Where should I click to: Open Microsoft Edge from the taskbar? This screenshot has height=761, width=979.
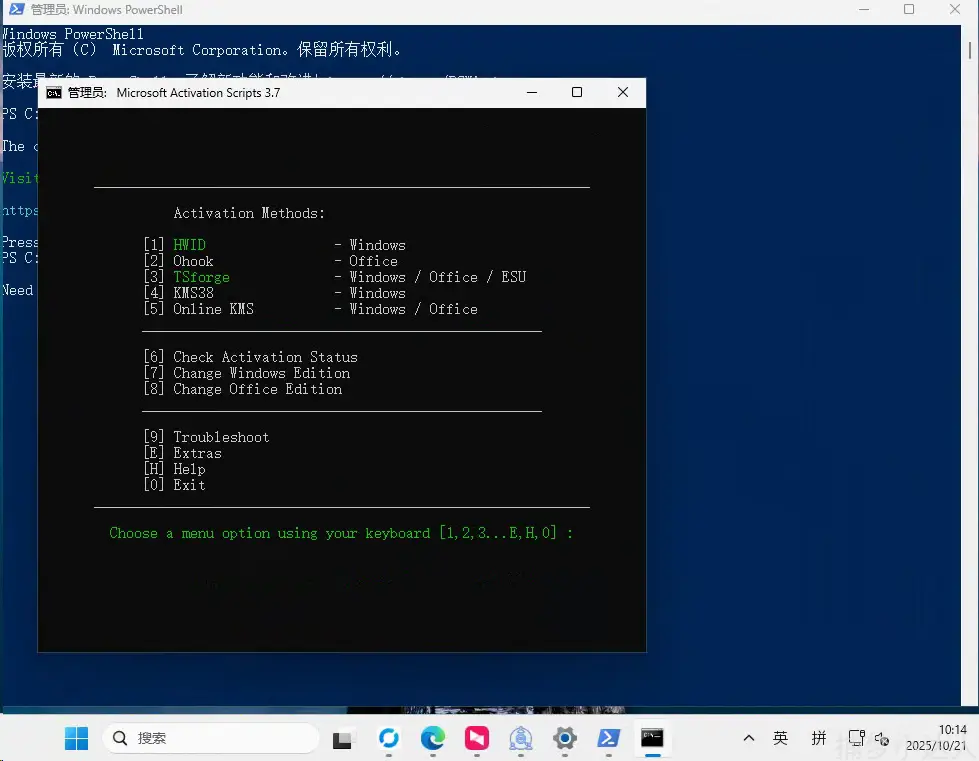[433, 739]
